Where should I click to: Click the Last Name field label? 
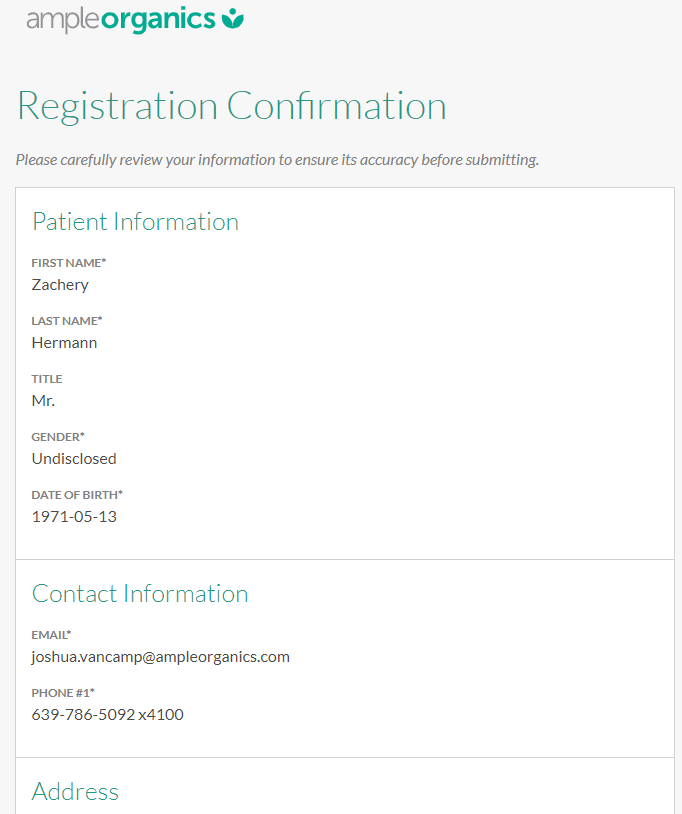point(67,321)
